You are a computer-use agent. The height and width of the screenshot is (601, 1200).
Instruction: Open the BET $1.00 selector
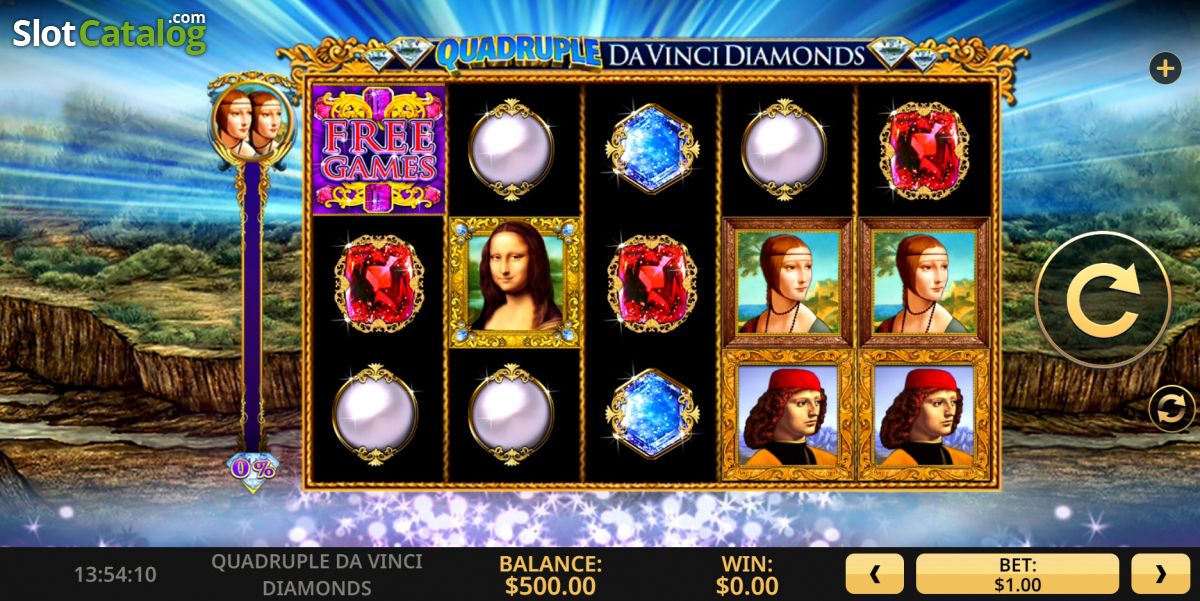click(x=1017, y=574)
